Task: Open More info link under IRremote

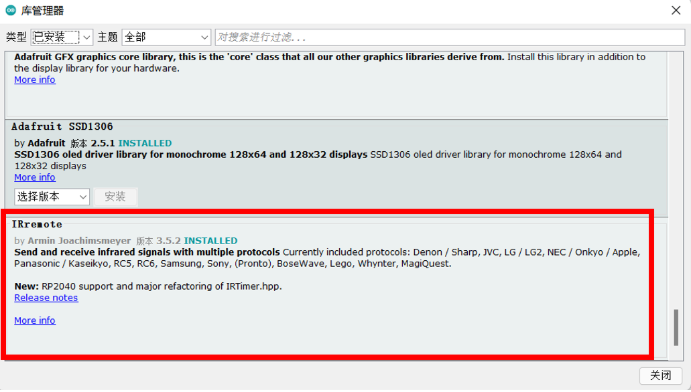Action: (x=35, y=320)
